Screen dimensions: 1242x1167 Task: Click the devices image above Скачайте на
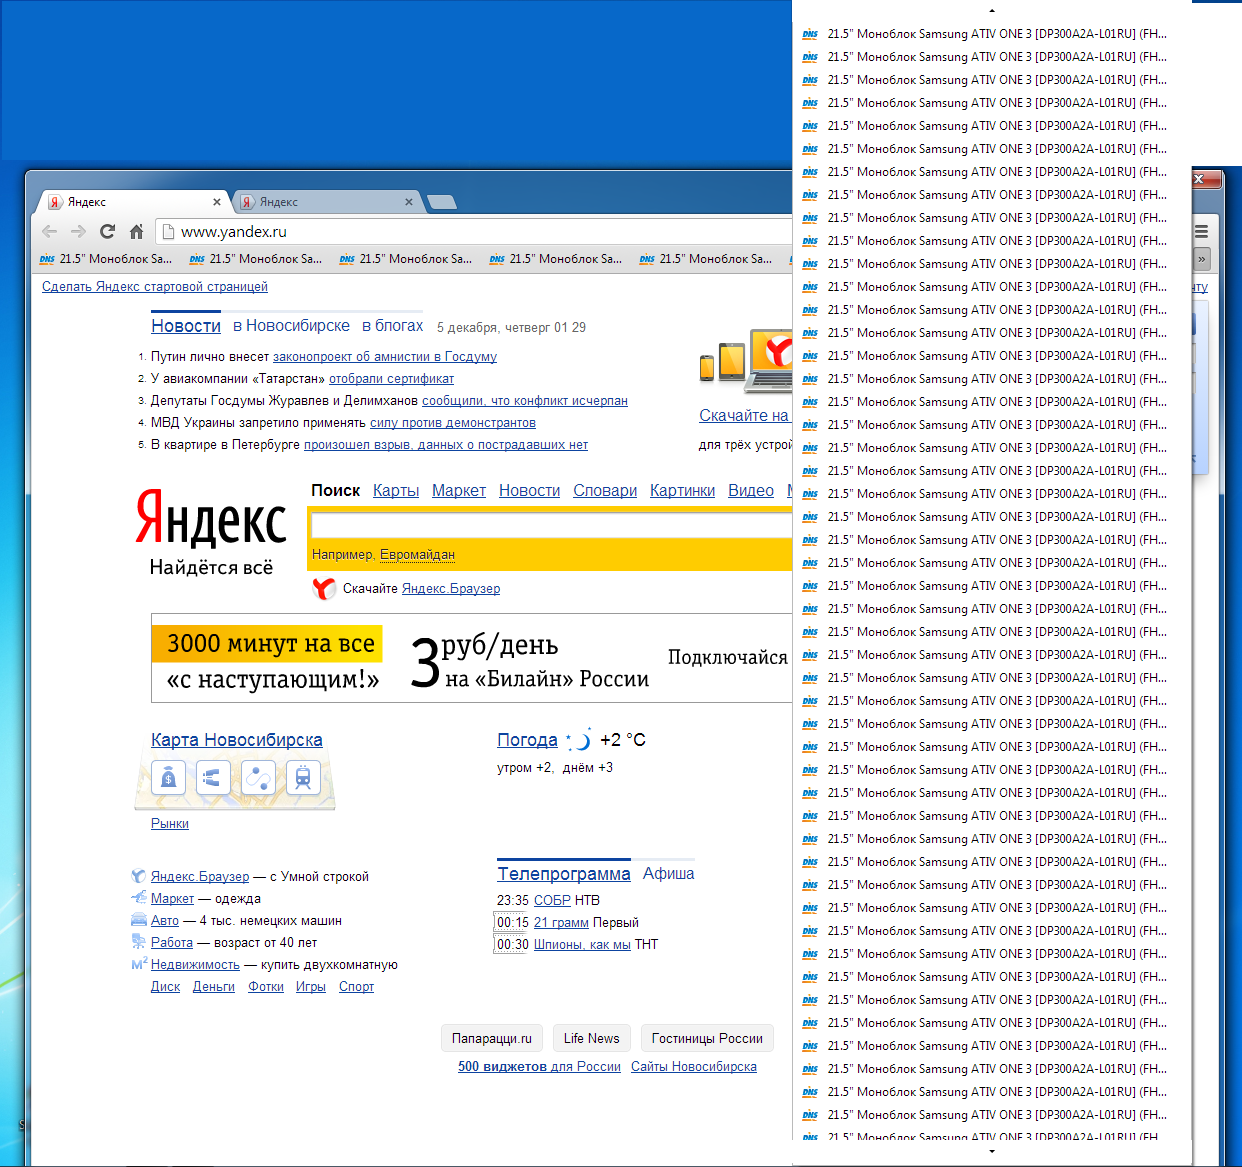pos(745,361)
